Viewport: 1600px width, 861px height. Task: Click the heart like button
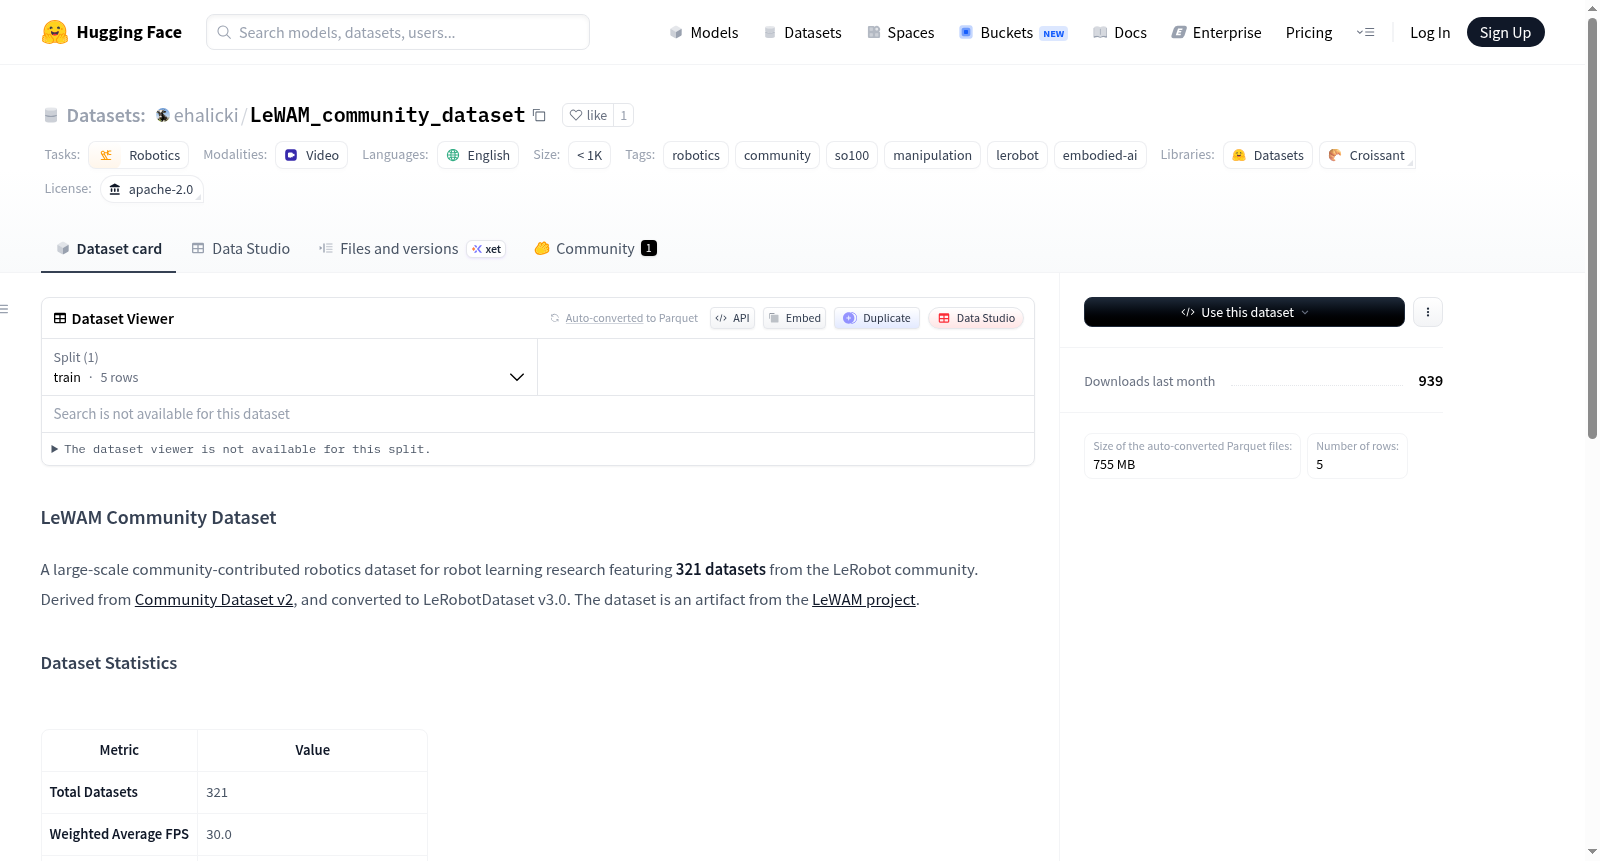588,115
